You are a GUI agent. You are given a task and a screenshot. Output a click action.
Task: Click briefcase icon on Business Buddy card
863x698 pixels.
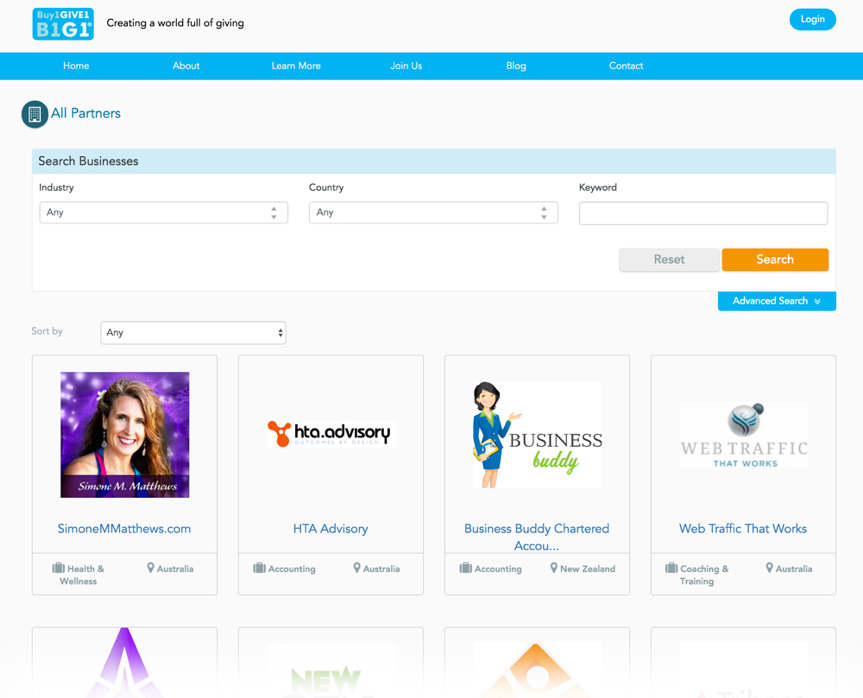coord(466,568)
